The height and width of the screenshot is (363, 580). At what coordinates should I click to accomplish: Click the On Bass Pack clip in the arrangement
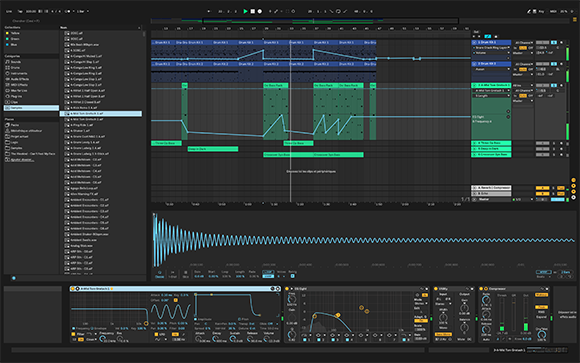click(x=276, y=85)
